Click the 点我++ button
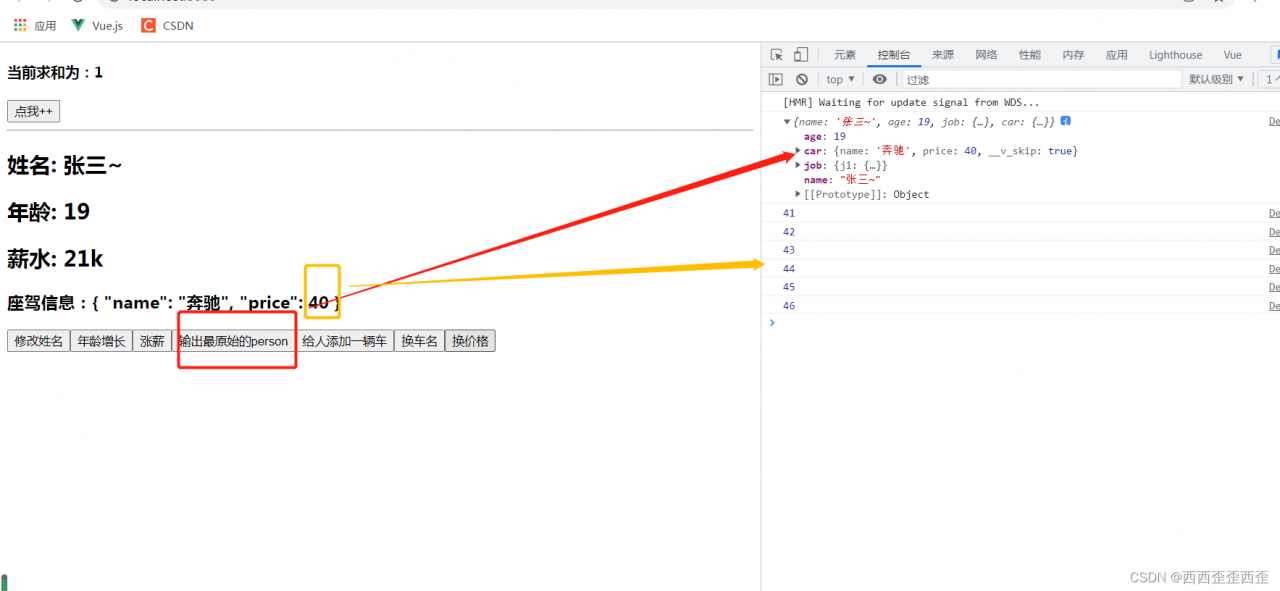 [x=33, y=111]
